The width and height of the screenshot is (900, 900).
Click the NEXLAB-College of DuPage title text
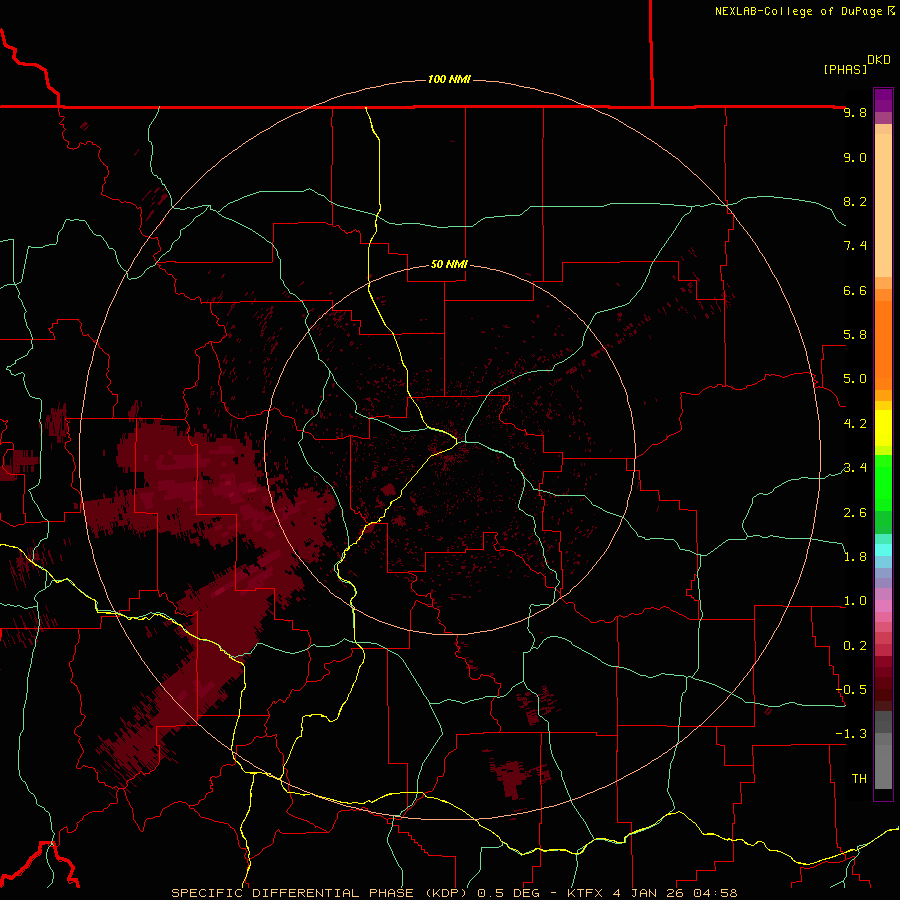point(799,11)
